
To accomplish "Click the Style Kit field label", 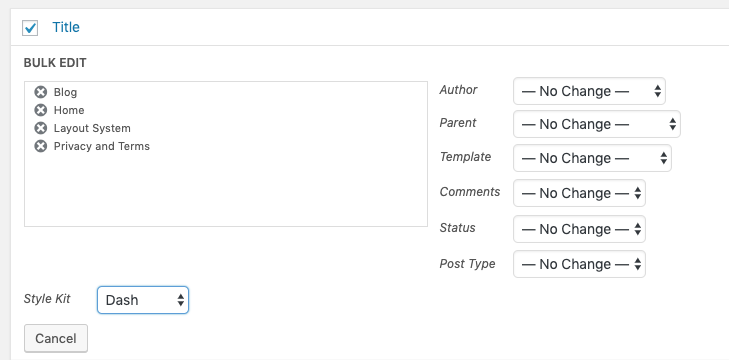I will (47, 299).
